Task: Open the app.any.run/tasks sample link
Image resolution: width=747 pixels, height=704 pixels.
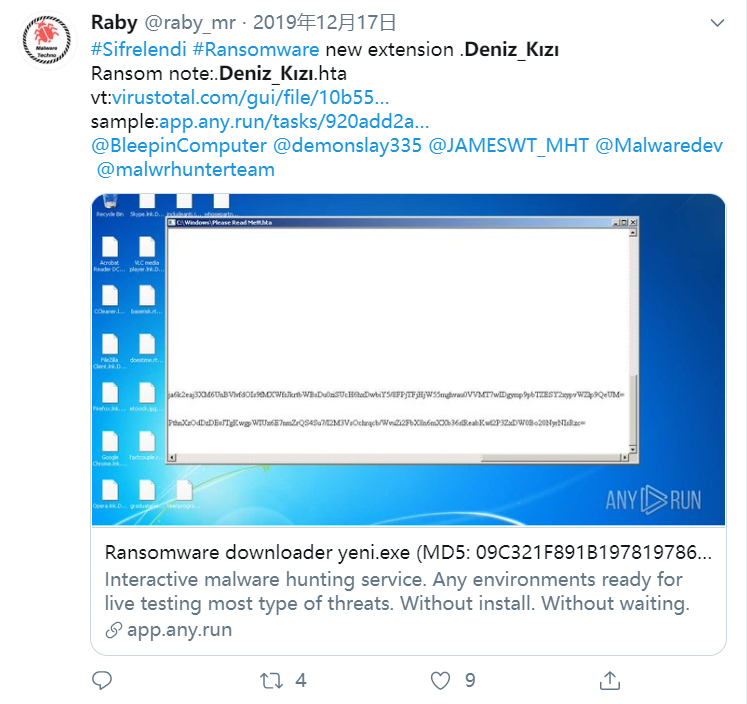Action: [294, 121]
